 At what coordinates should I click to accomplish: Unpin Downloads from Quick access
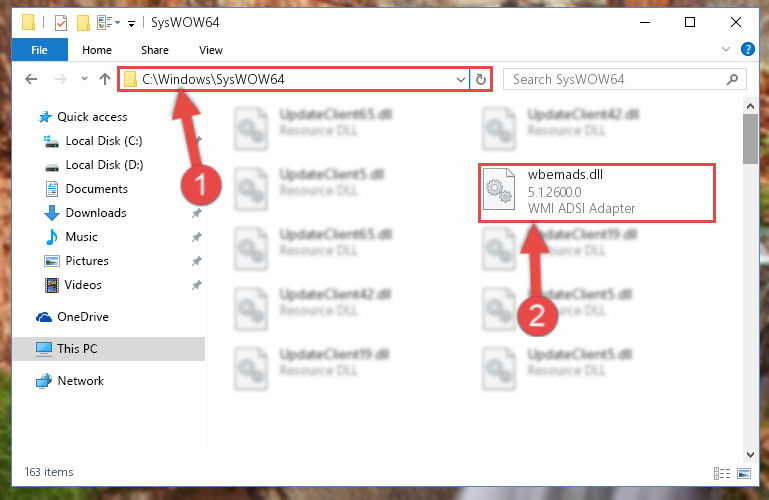(x=197, y=213)
